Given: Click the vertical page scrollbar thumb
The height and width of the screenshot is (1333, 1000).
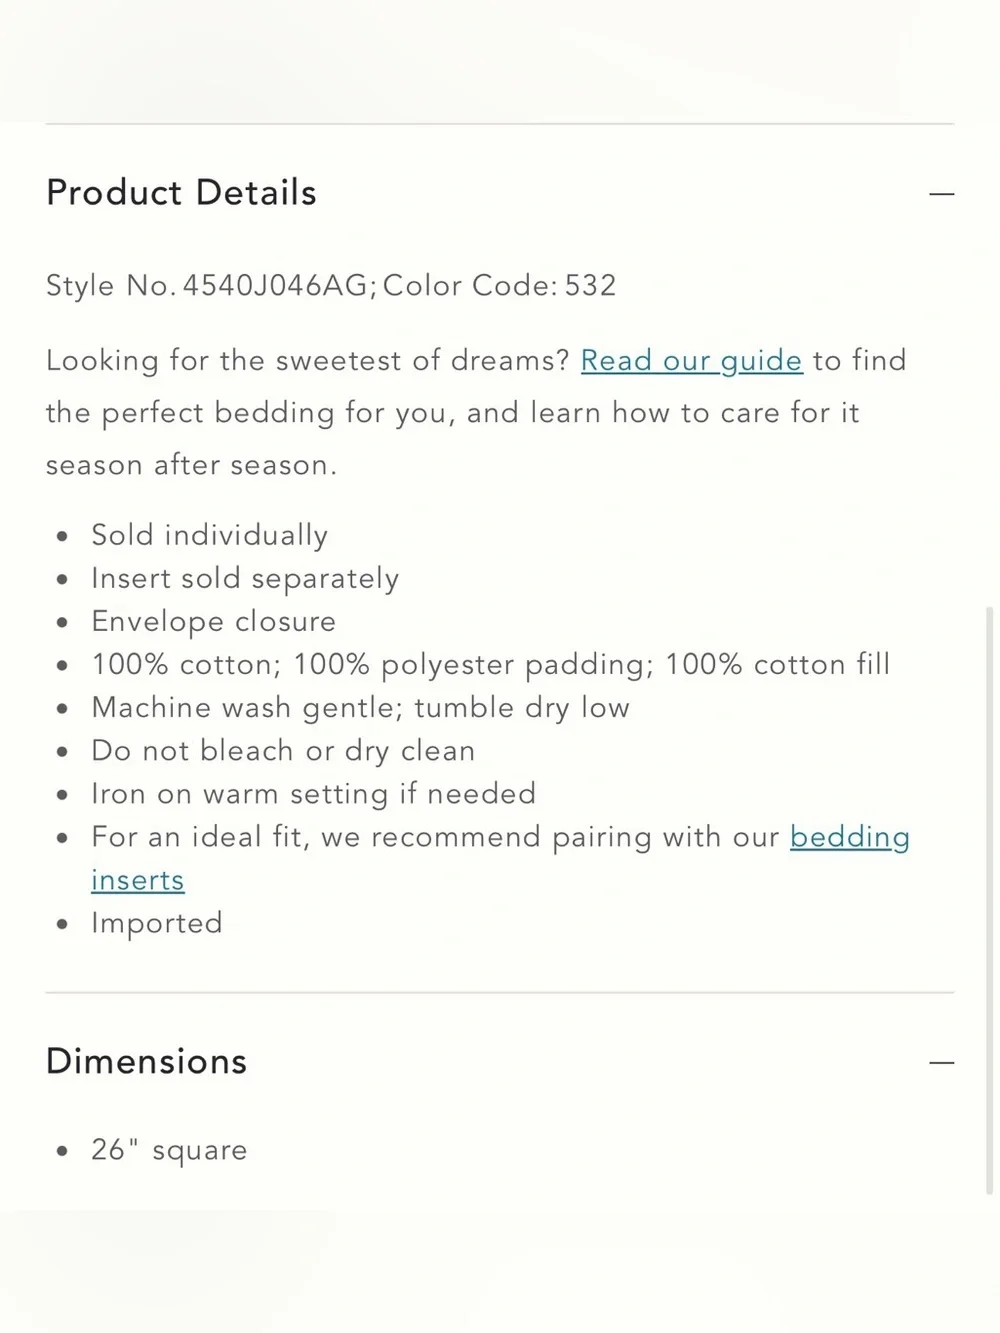Looking at the screenshot, I should coord(990,900).
